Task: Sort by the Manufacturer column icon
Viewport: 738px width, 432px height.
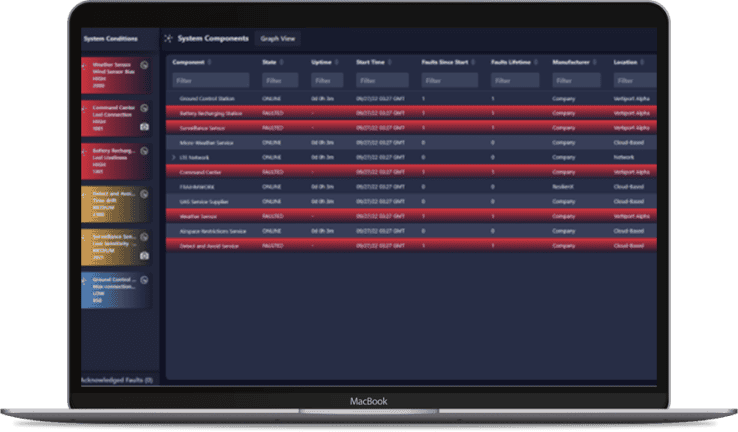Action: tap(594, 62)
